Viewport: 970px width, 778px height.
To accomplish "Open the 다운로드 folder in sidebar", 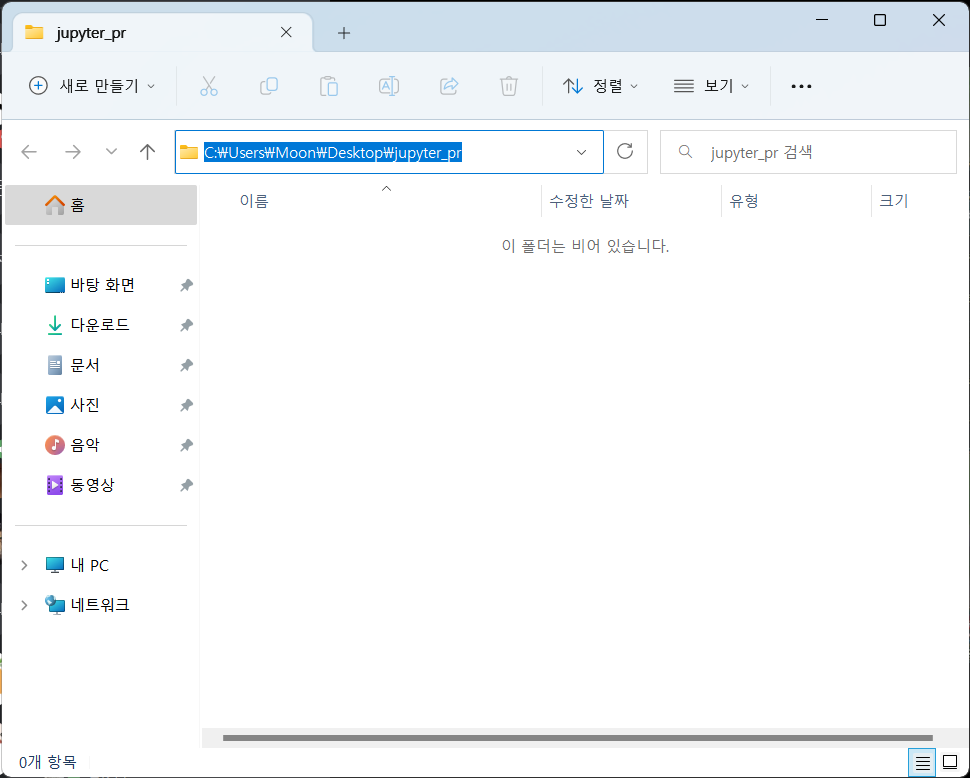I will click(99, 325).
